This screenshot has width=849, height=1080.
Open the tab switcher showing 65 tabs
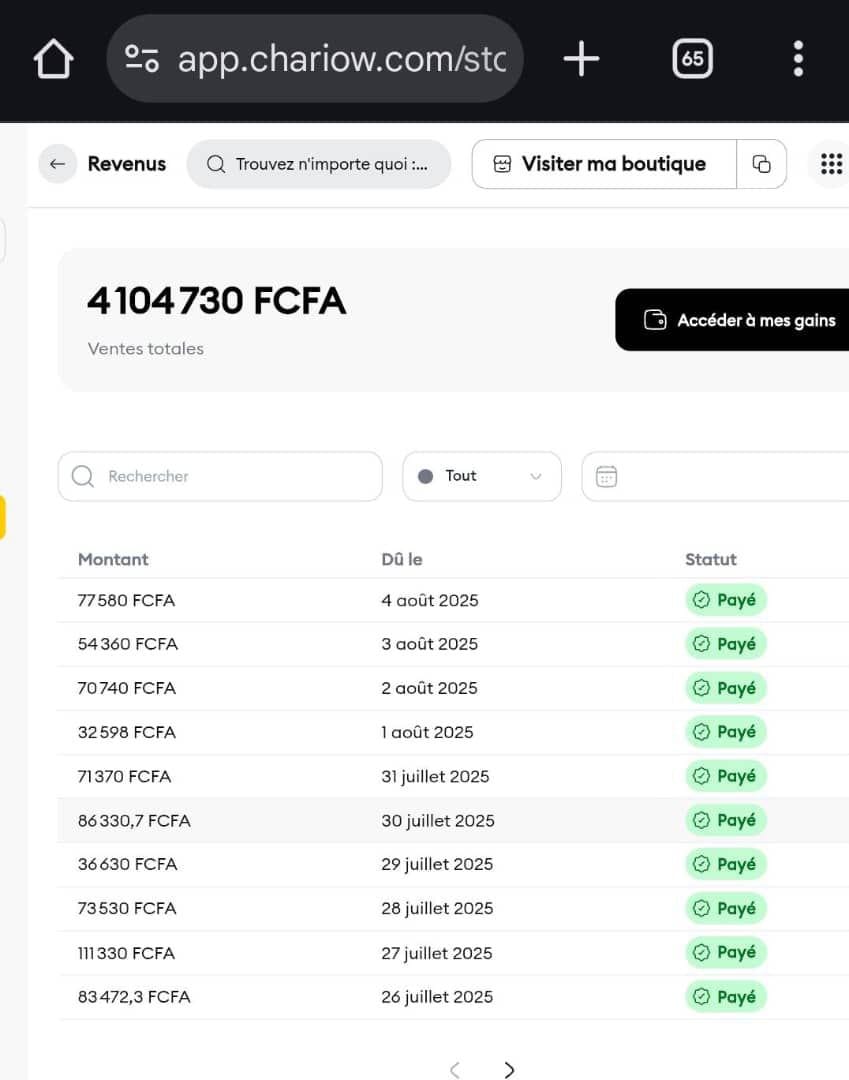coord(692,59)
